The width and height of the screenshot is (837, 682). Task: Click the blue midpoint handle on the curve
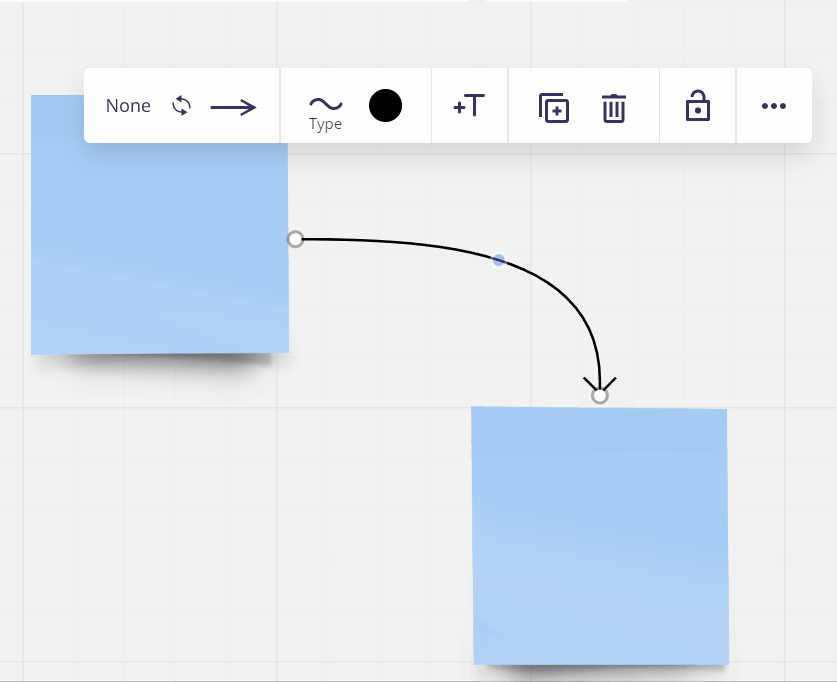(x=499, y=260)
